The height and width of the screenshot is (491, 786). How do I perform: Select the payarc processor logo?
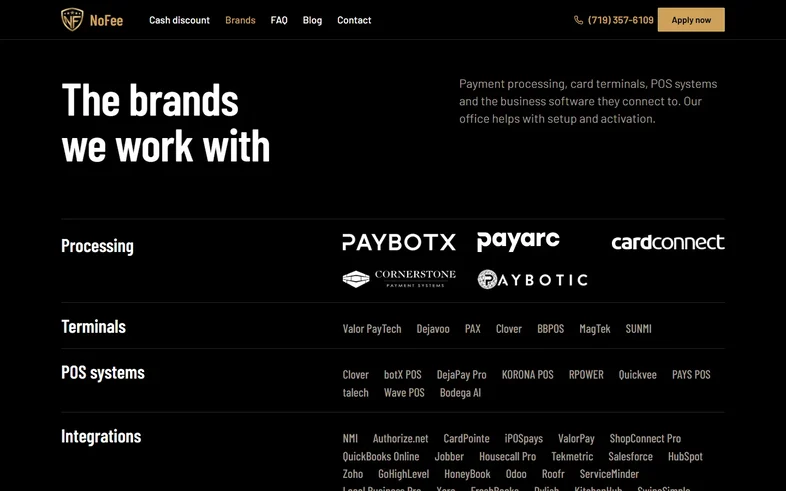coord(518,241)
